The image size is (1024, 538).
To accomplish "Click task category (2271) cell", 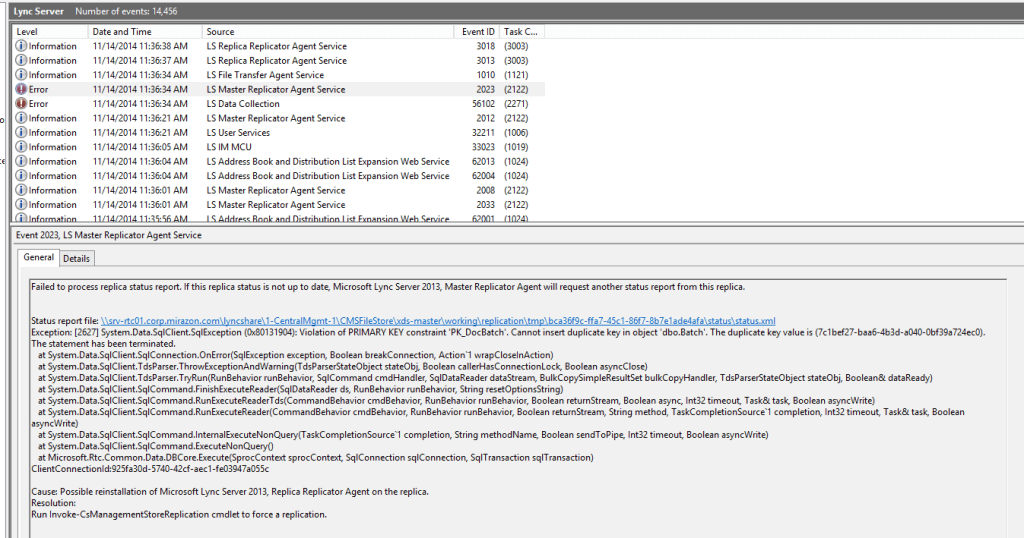I will 516,104.
